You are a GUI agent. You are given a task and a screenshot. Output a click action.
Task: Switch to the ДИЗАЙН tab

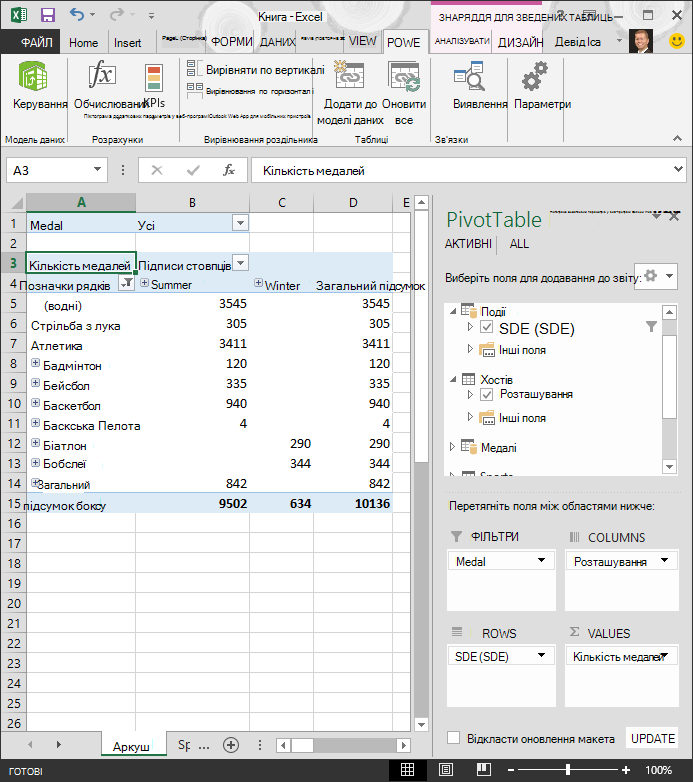(x=520, y=42)
